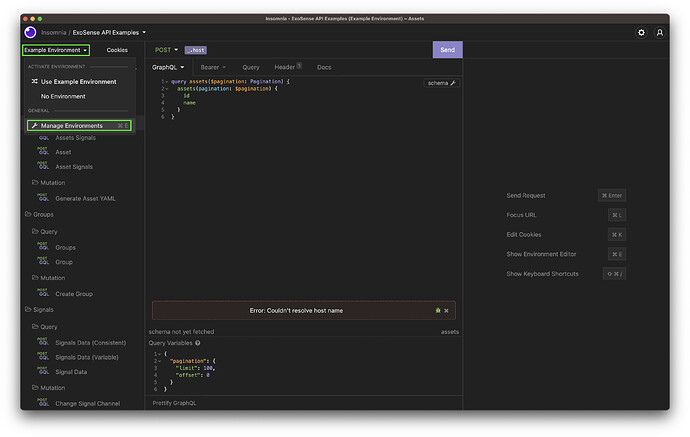Click inside the GraphQL query editor
Viewport: 690px width, 437px height.
tap(304, 189)
